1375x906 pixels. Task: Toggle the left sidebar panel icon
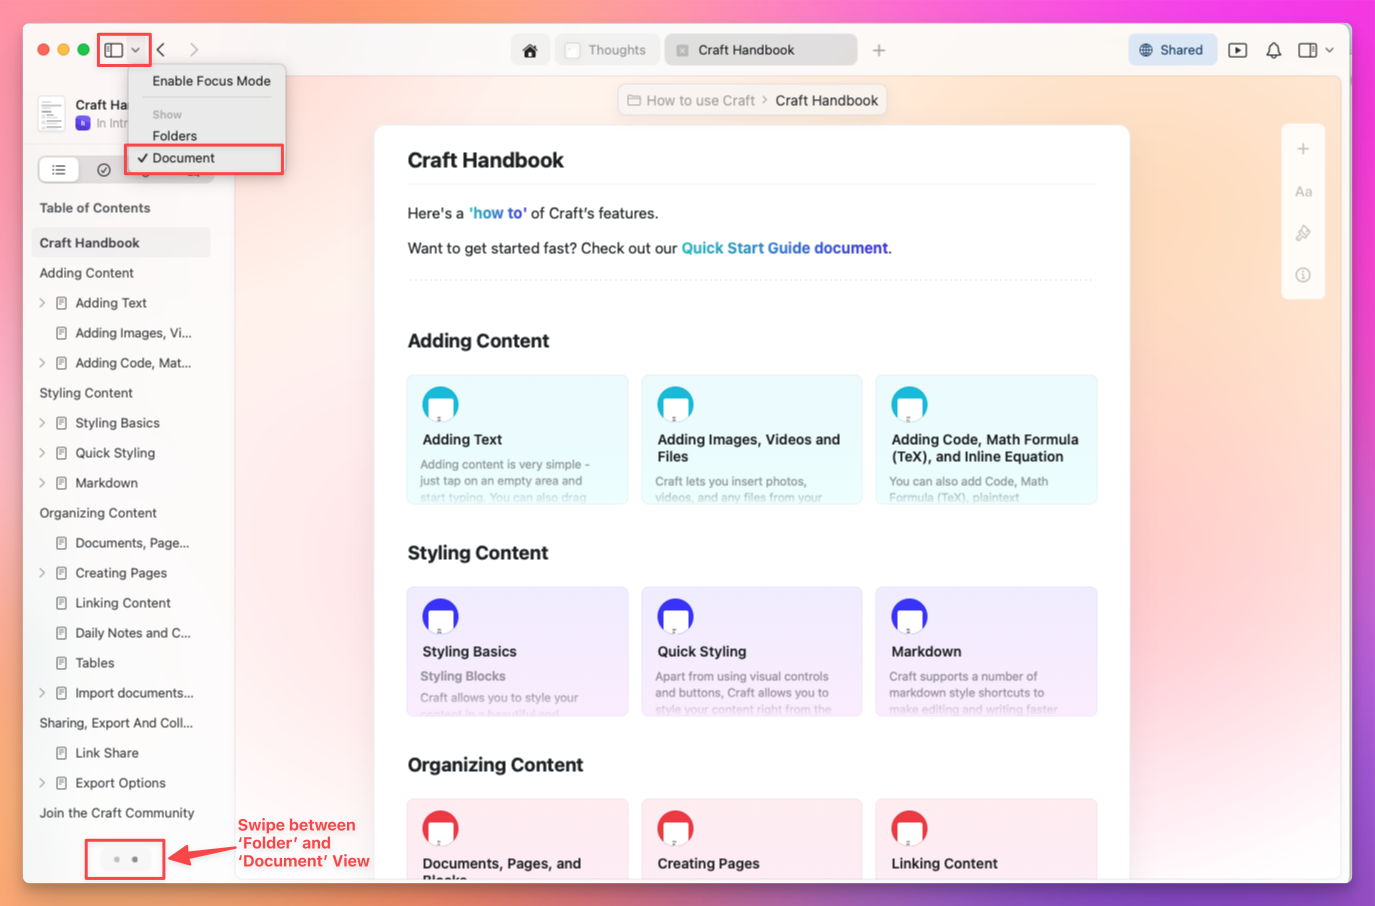[x=114, y=50]
